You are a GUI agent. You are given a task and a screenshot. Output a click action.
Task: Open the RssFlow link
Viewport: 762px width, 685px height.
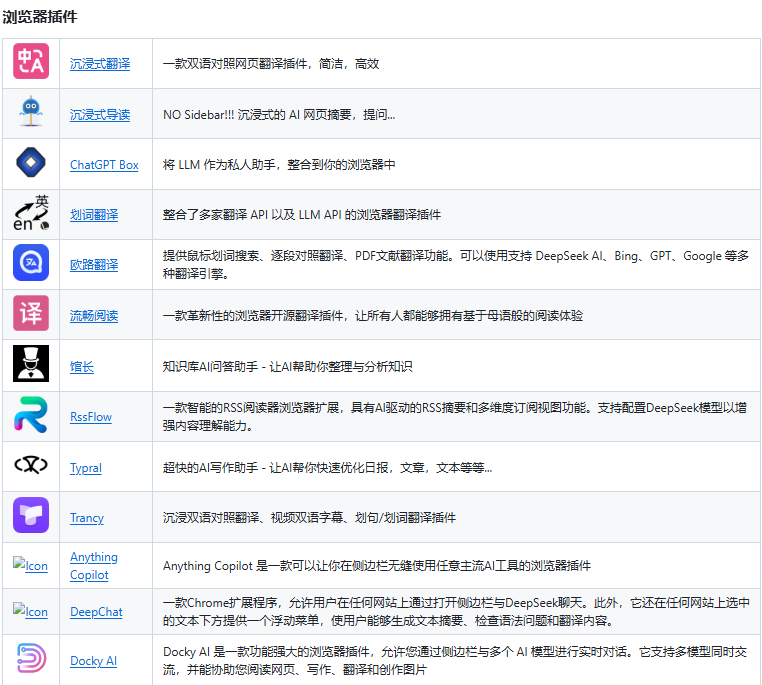coord(91,417)
